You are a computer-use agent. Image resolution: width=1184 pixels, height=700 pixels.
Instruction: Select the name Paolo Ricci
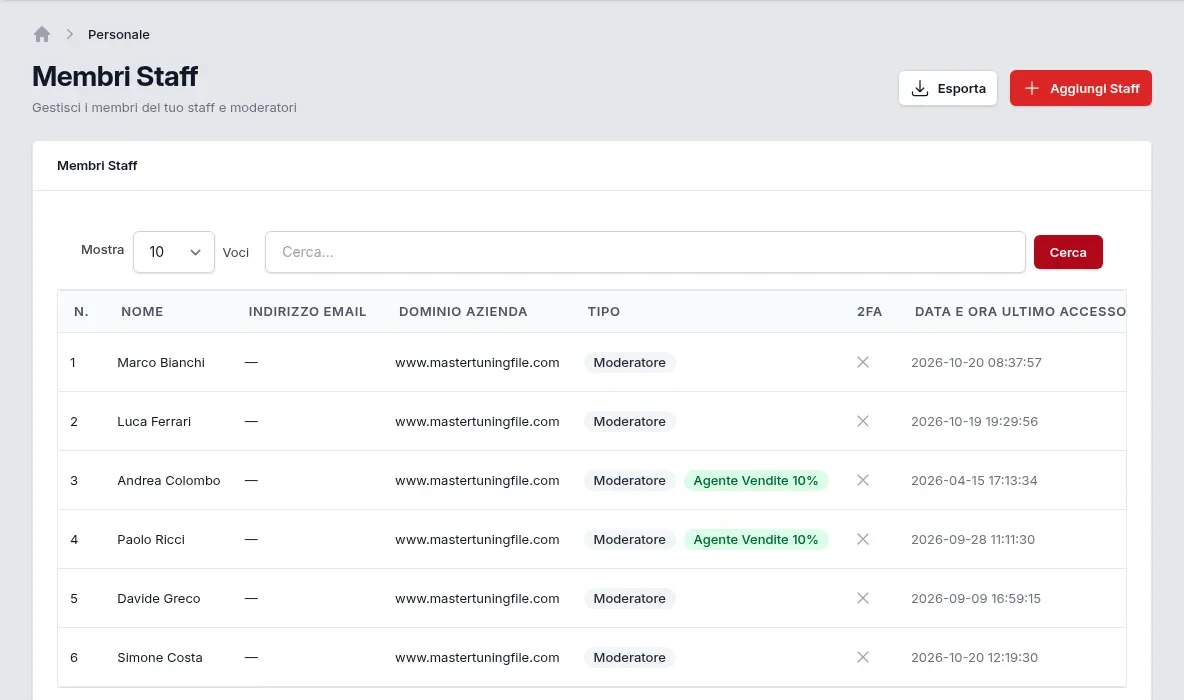coord(151,539)
